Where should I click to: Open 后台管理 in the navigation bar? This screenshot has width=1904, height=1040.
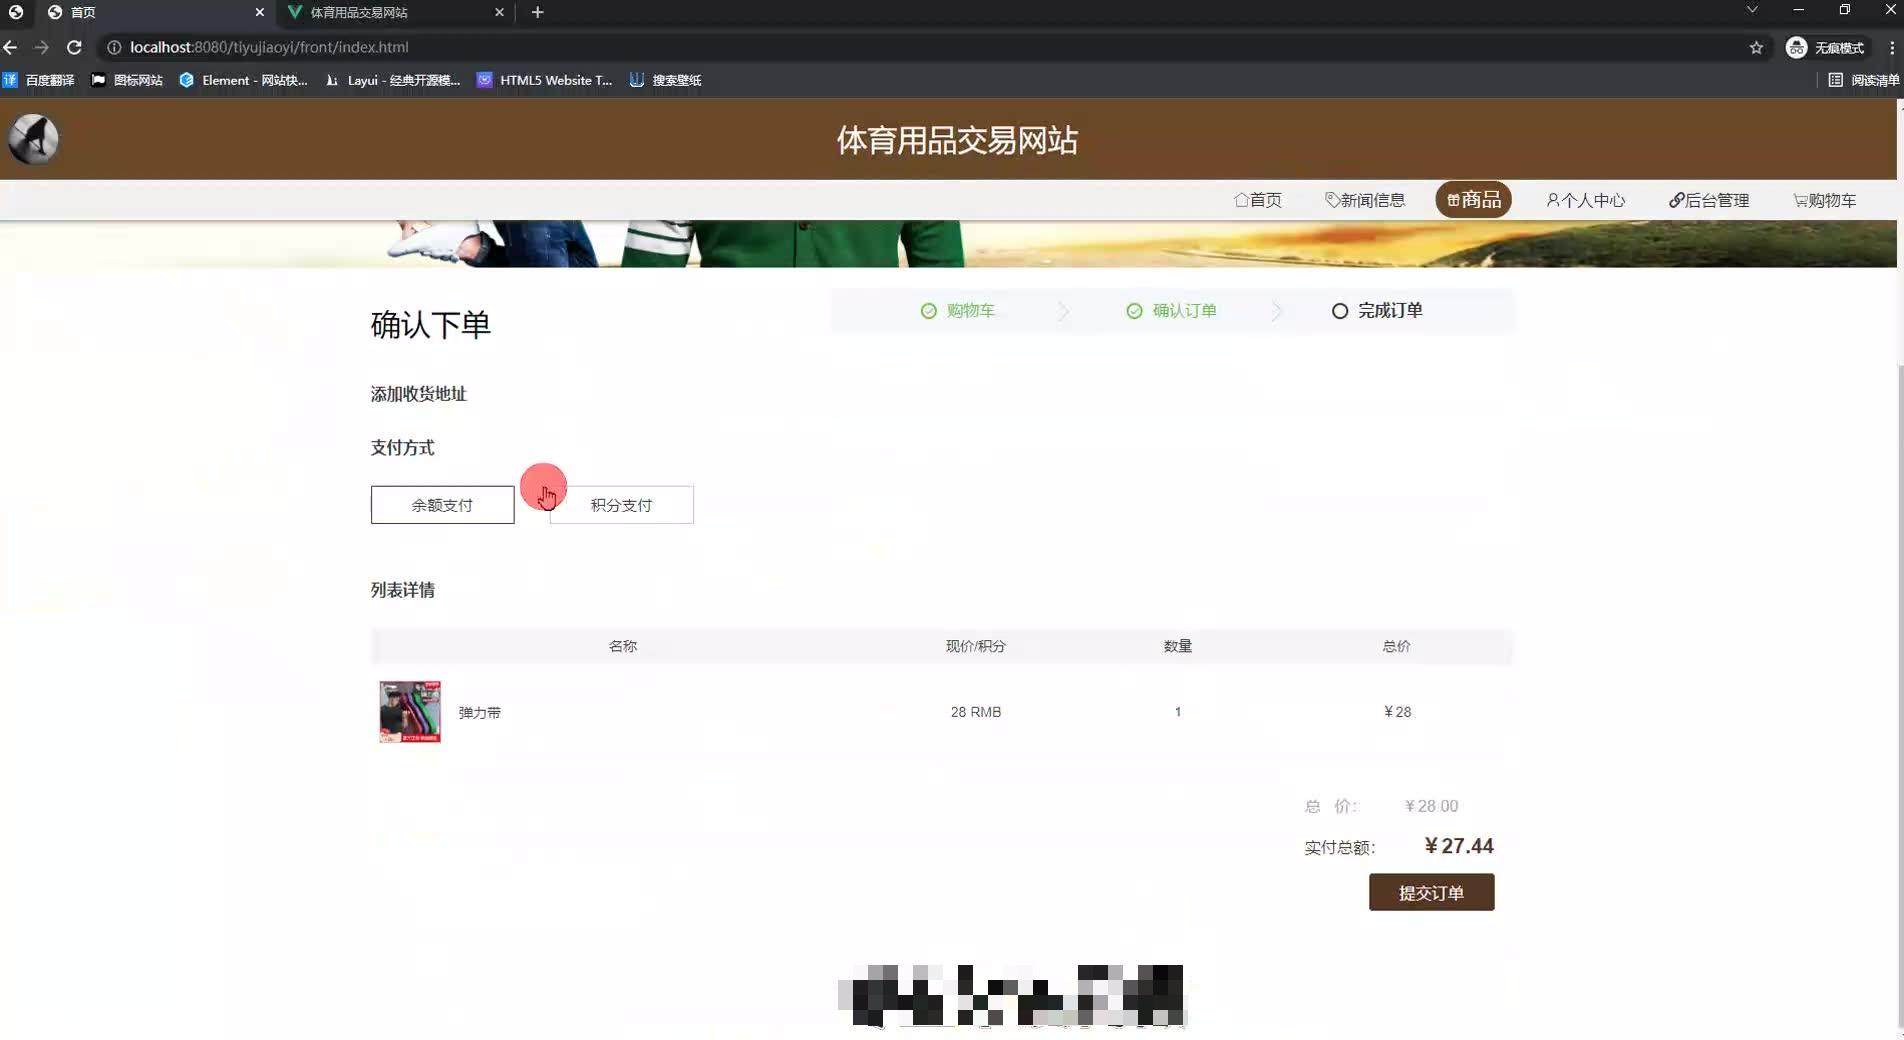pyautogui.click(x=1709, y=200)
